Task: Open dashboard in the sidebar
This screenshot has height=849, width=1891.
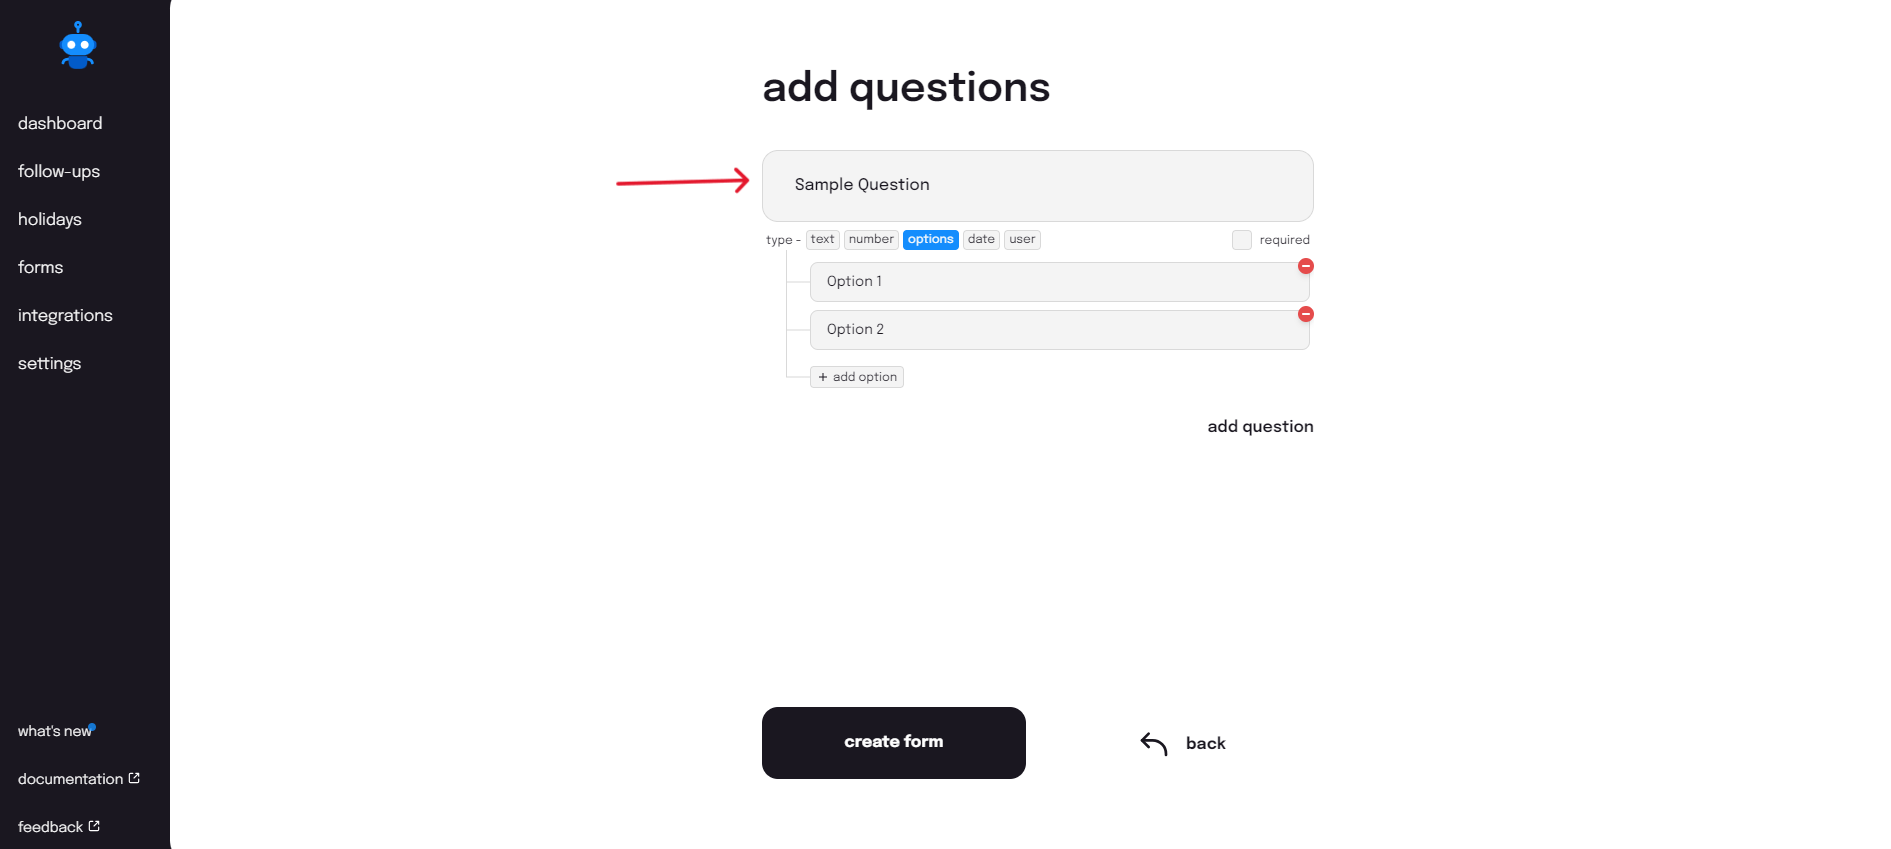Action: [60, 123]
